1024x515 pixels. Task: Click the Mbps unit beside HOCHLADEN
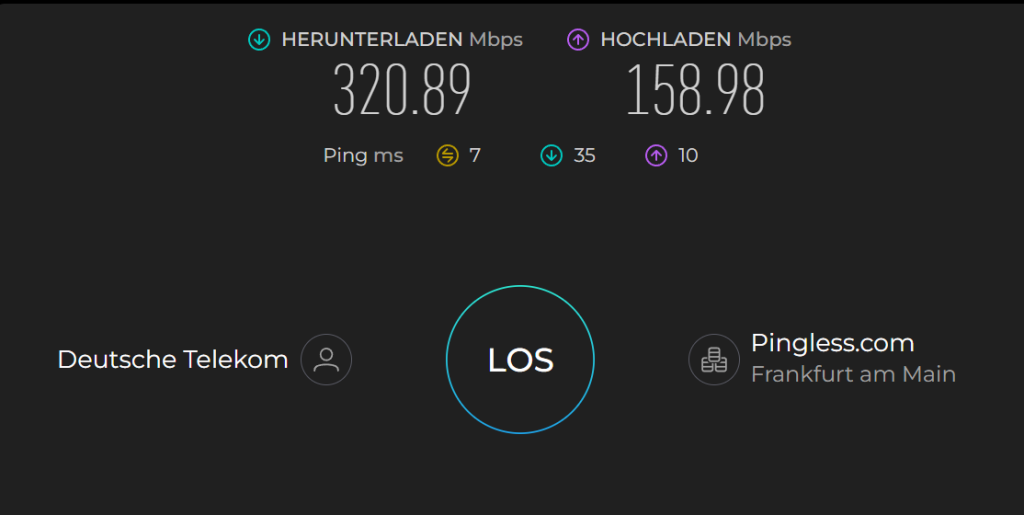tap(764, 40)
